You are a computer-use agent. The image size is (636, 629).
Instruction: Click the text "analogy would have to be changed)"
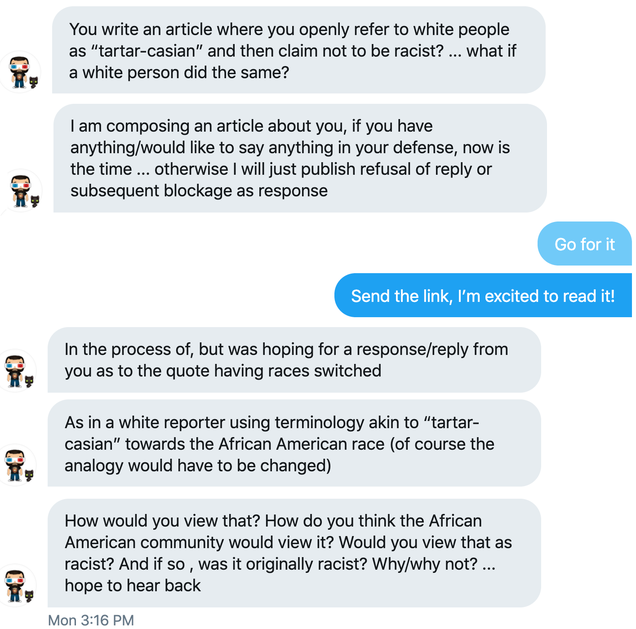198,466
